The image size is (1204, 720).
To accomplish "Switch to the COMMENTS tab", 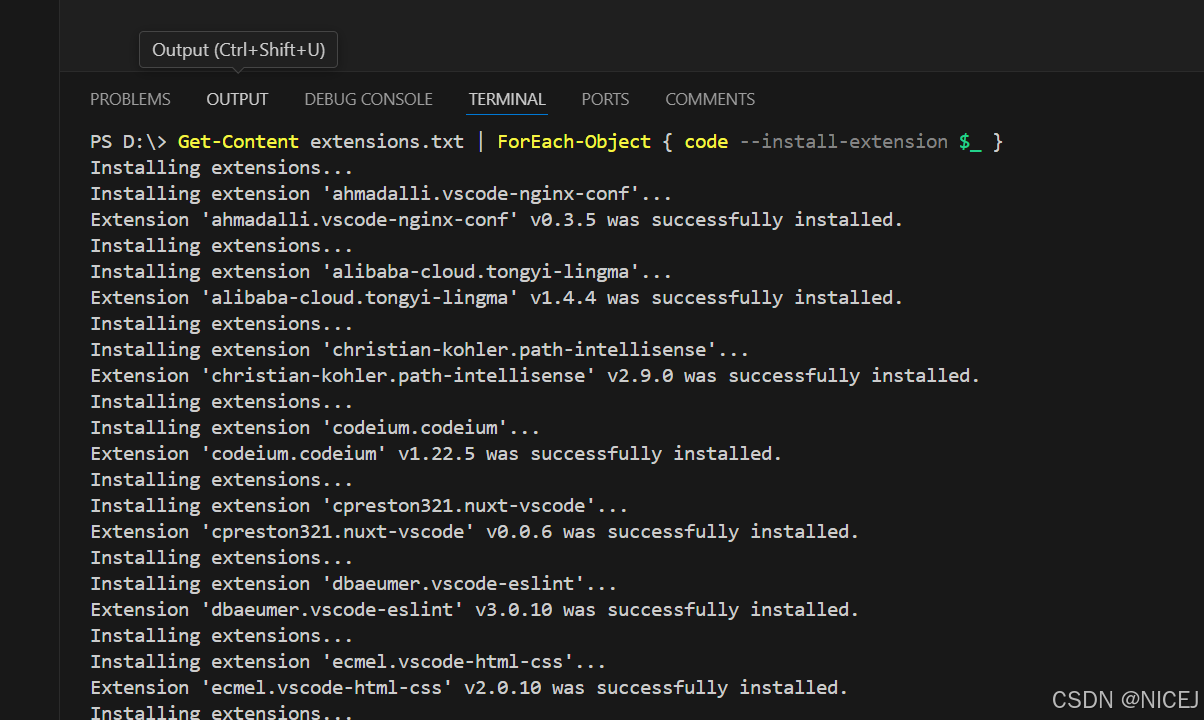I will click(x=710, y=99).
